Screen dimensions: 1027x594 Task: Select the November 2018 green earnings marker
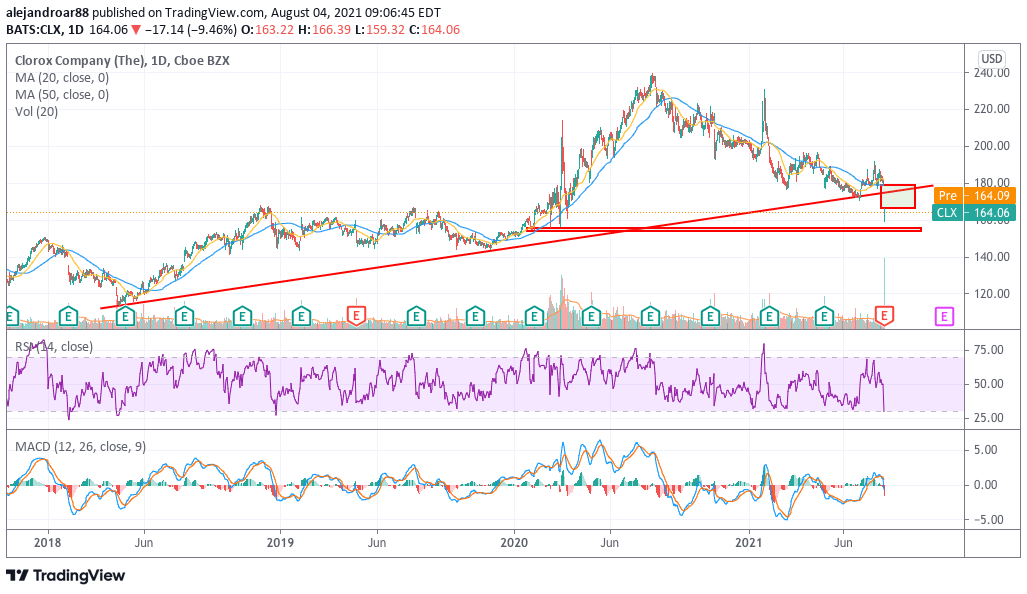pyautogui.click(x=242, y=316)
